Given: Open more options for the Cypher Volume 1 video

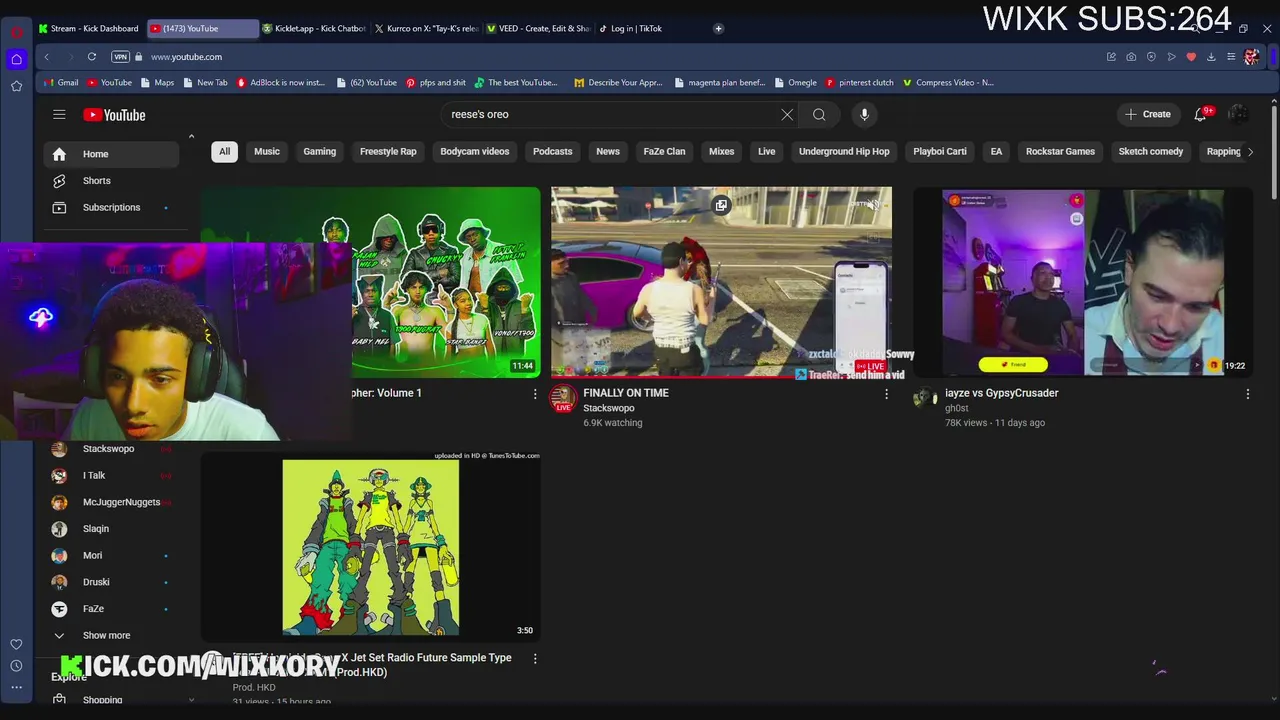Looking at the screenshot, I should coord(535,395).
